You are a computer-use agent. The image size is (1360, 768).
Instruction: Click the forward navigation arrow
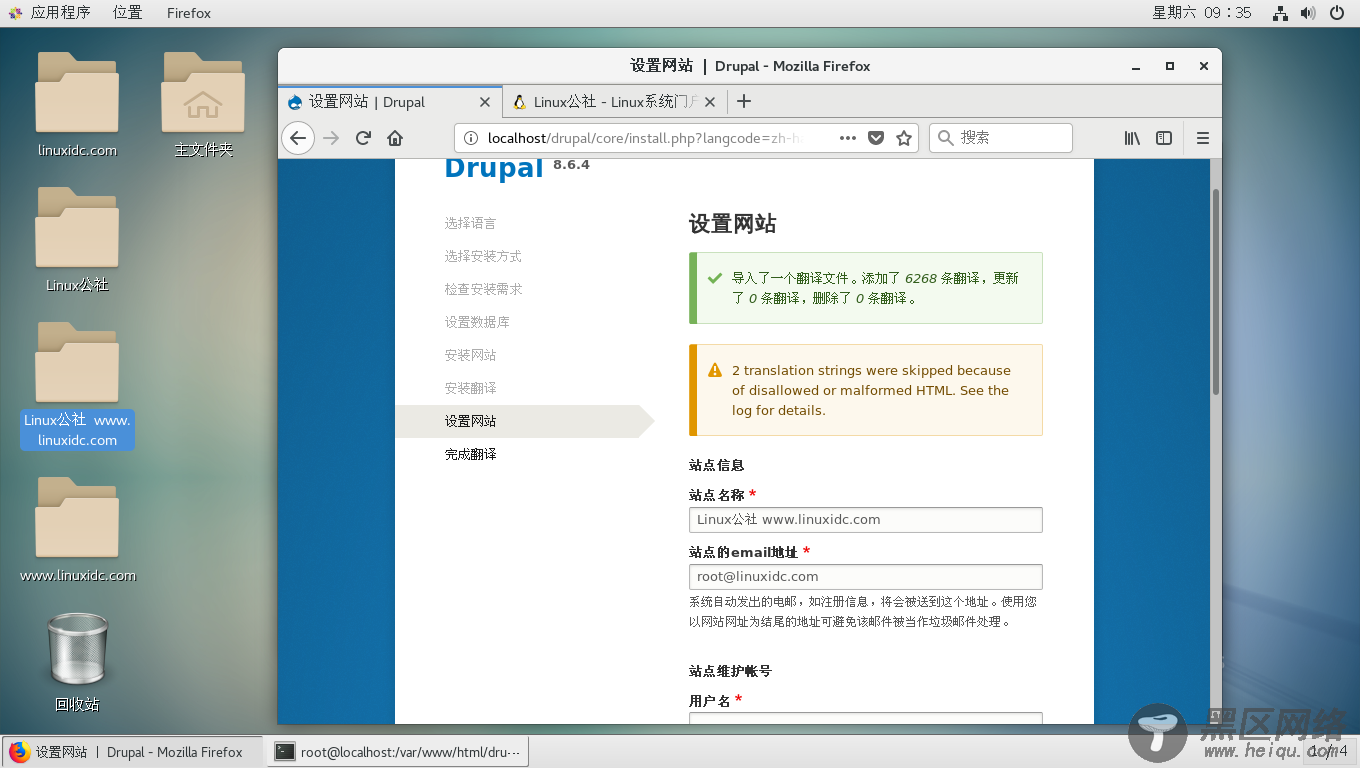coord(331,138)
